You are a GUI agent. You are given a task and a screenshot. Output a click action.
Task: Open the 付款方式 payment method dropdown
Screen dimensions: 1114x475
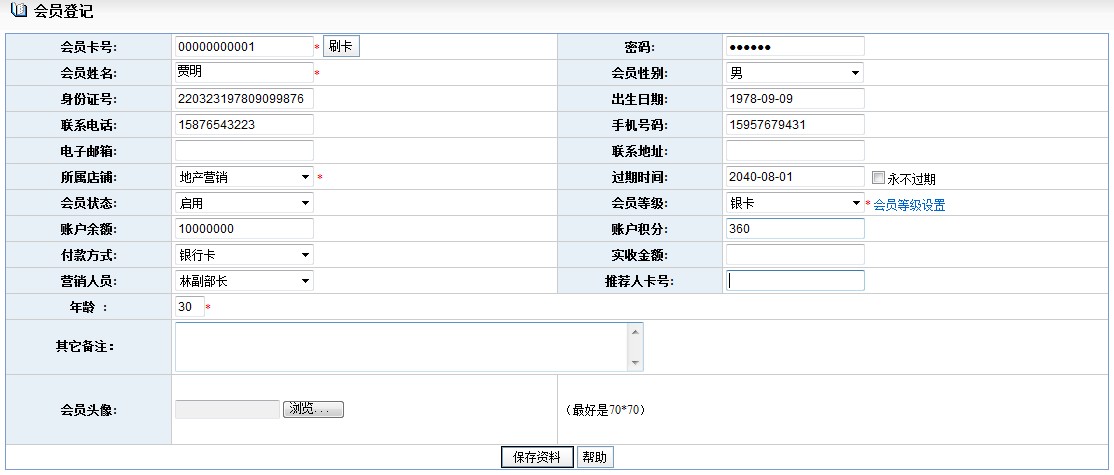[244, 255]
